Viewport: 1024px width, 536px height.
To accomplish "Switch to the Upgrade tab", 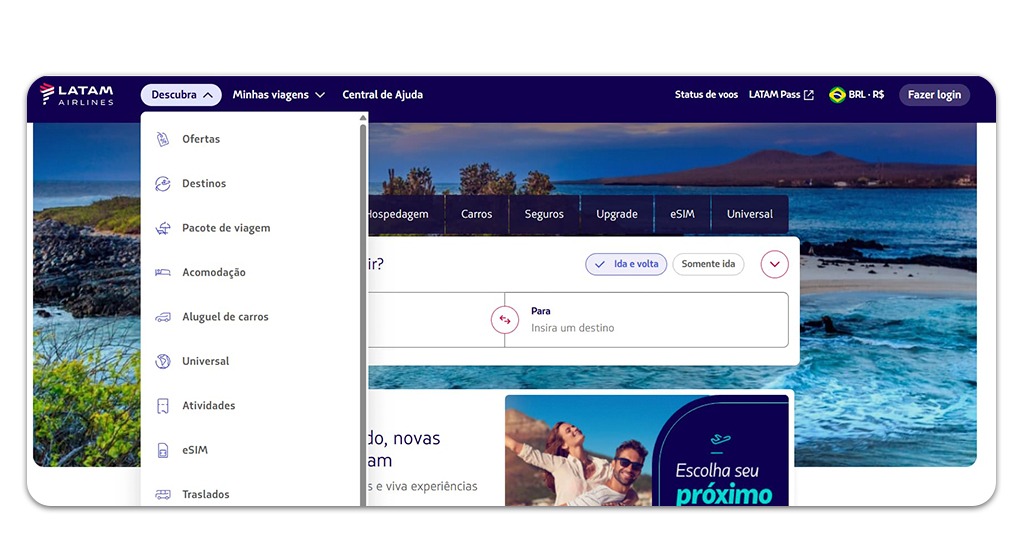I will tap(616, 214).
